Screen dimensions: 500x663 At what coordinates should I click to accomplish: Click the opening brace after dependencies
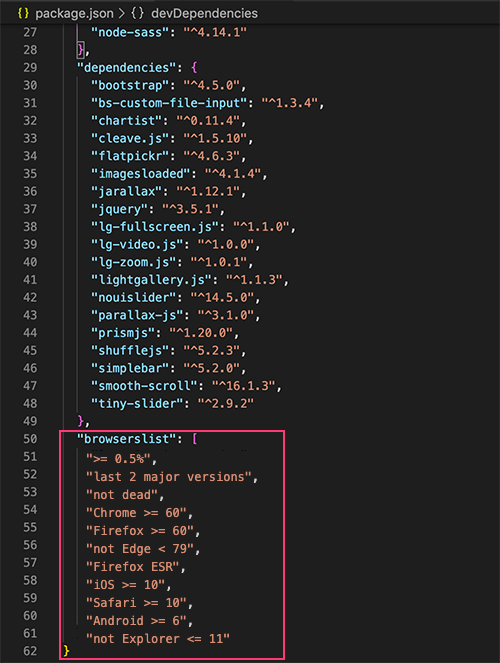click(x=194, y=68)
